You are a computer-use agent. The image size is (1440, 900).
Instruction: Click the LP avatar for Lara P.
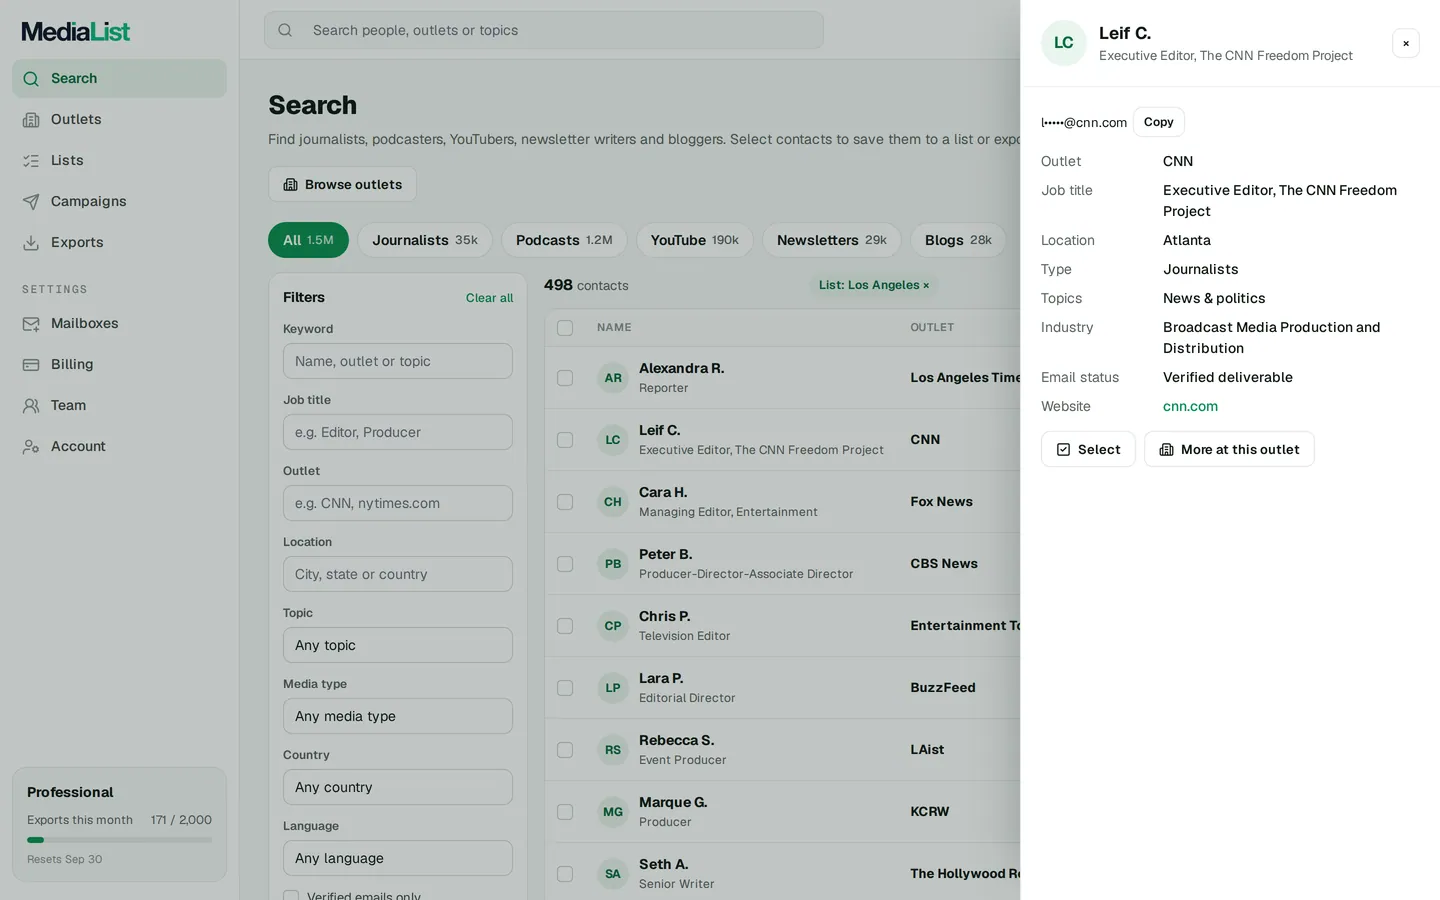coord(613,688)
